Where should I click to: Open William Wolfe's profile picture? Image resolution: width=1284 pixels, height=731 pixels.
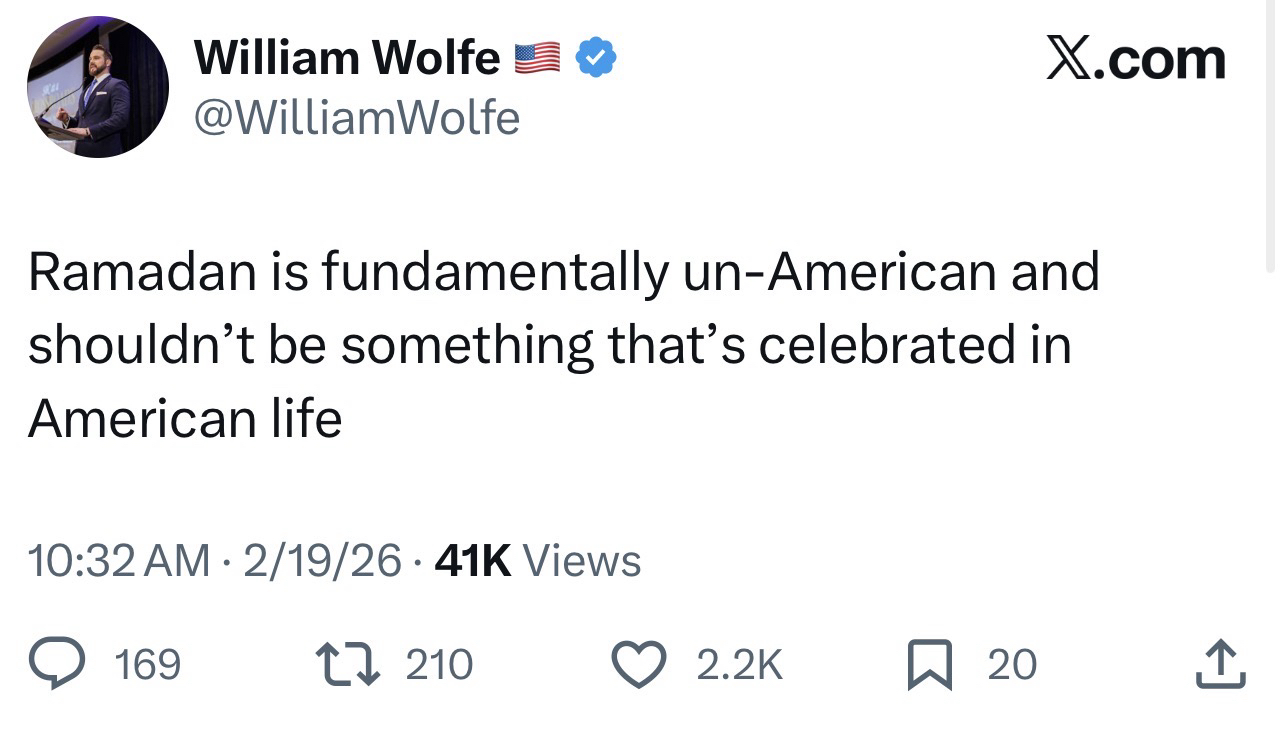[97, 87]
